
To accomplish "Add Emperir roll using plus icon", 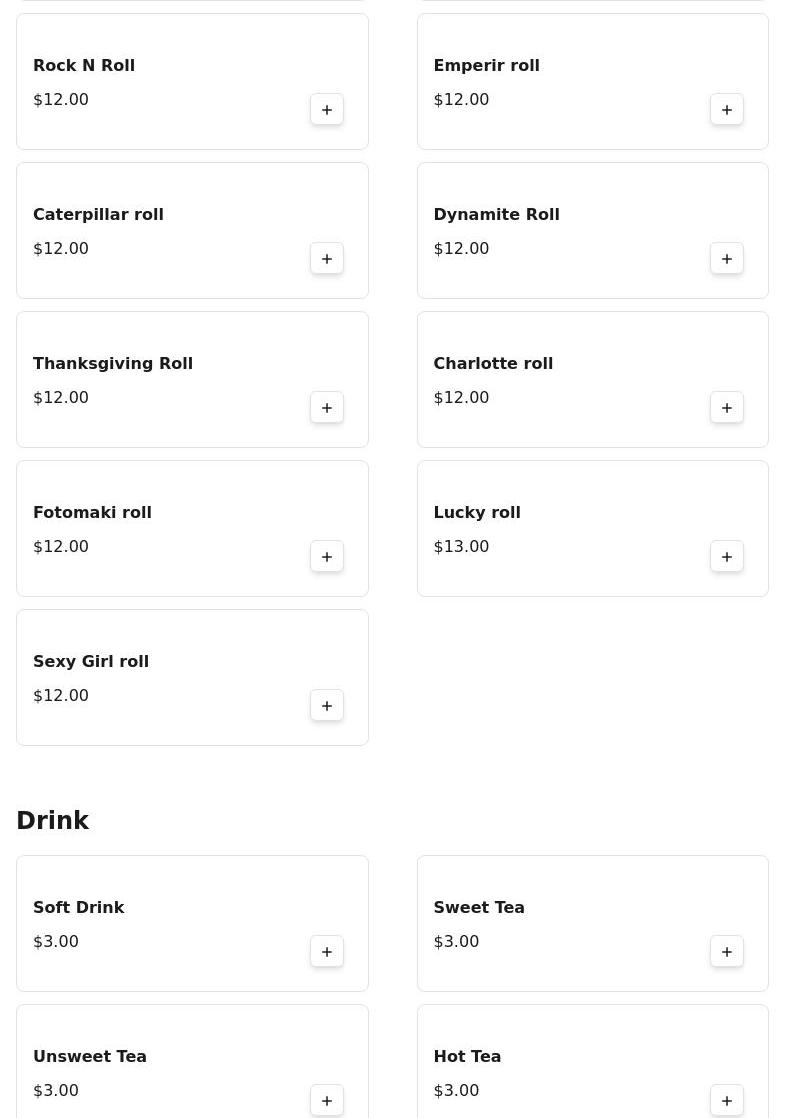I will [727, 110].
